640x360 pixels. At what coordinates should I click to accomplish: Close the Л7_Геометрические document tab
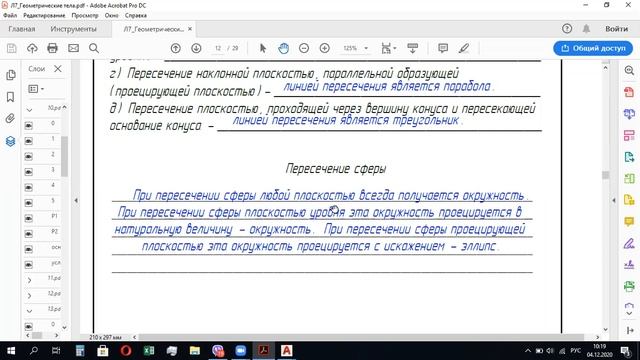click(190, 29)
